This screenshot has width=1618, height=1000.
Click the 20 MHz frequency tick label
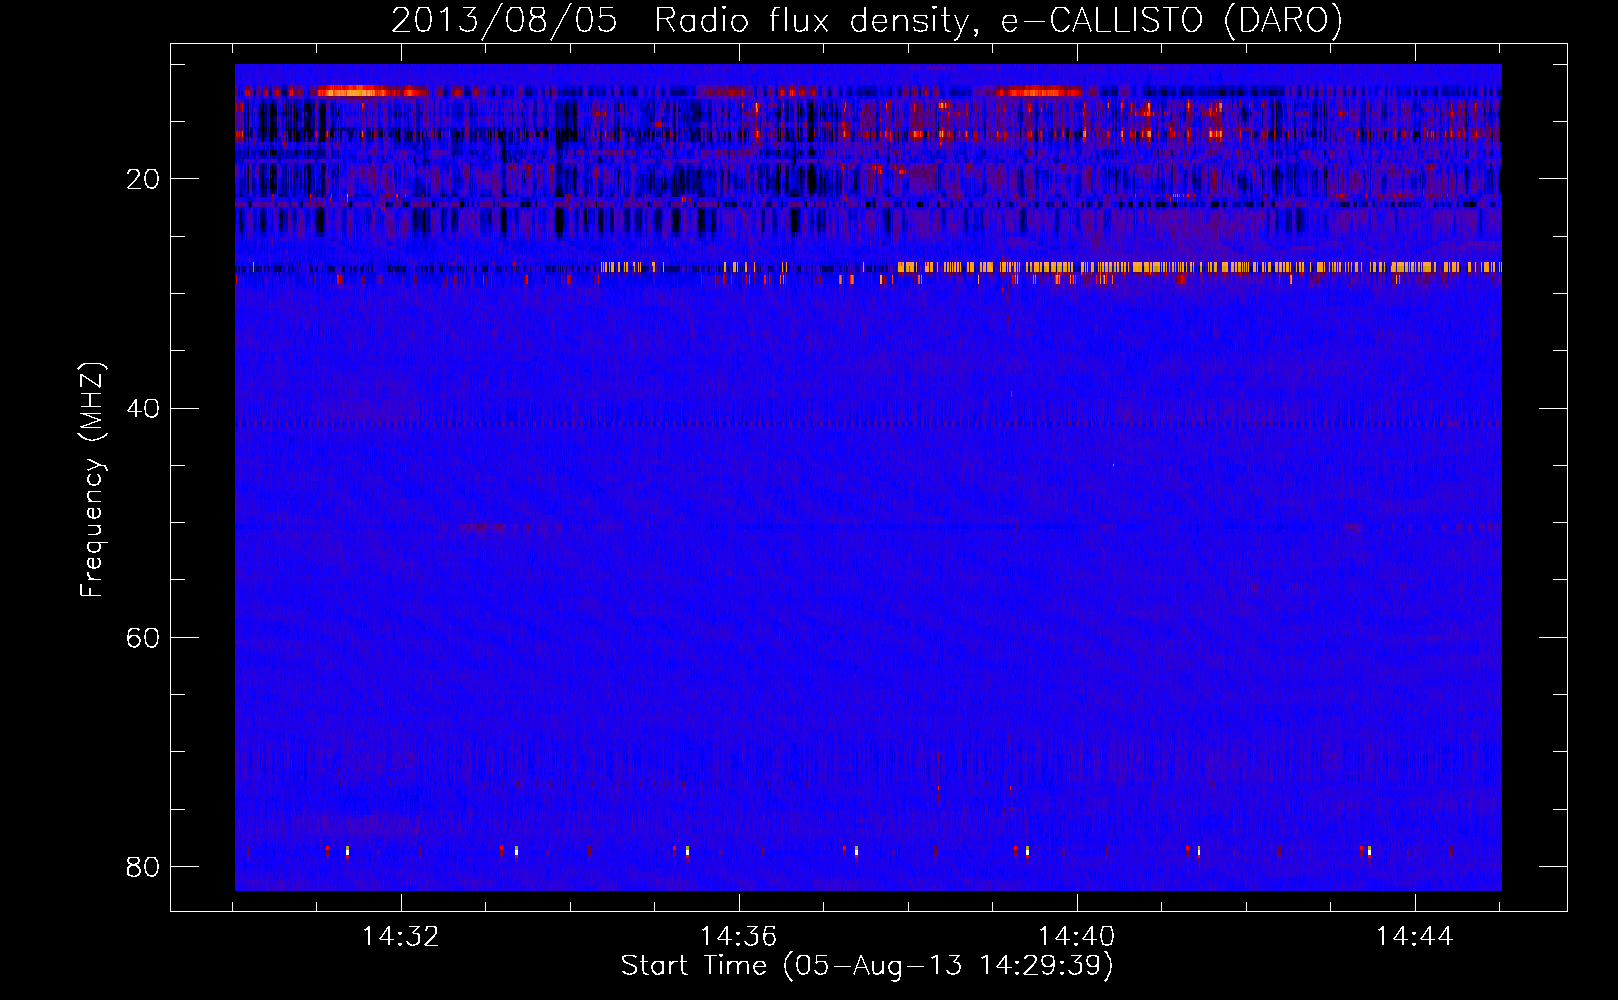point(143,179)
